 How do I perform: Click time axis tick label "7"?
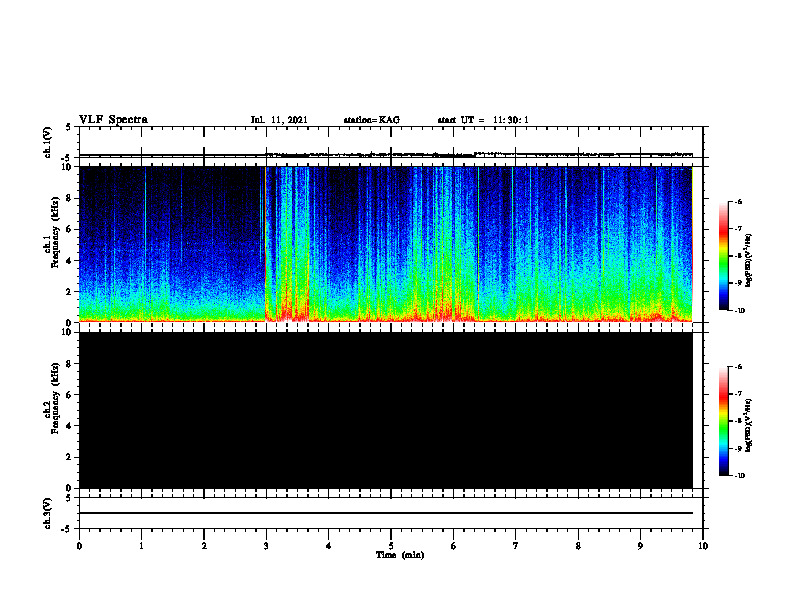pos(516,546)
